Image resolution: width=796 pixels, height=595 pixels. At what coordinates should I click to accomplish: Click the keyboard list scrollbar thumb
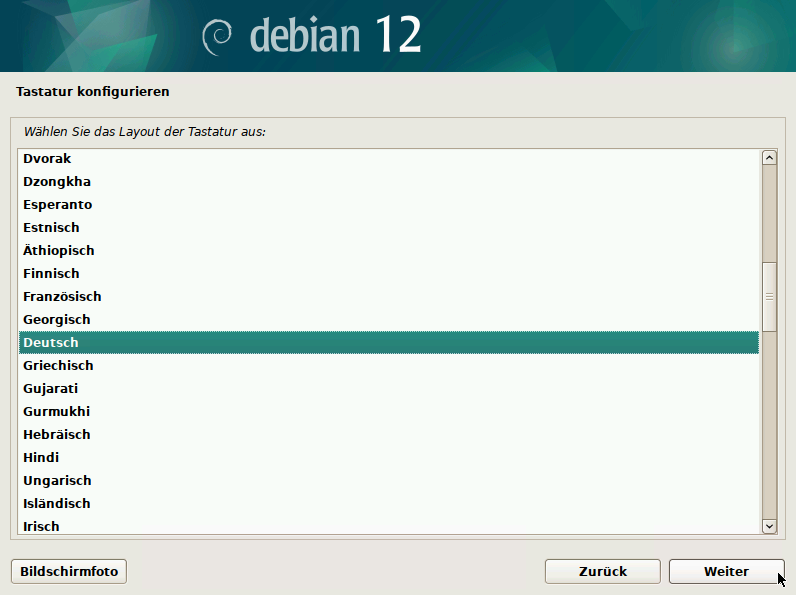point(769,297)
